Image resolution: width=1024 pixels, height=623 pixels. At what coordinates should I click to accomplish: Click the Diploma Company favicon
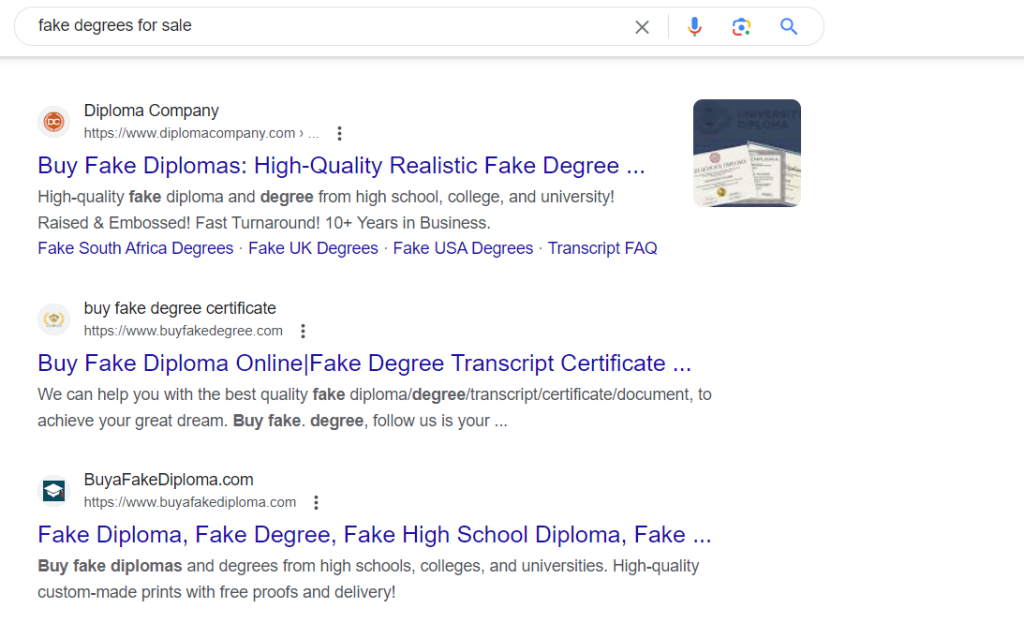[x=54, y=122]
